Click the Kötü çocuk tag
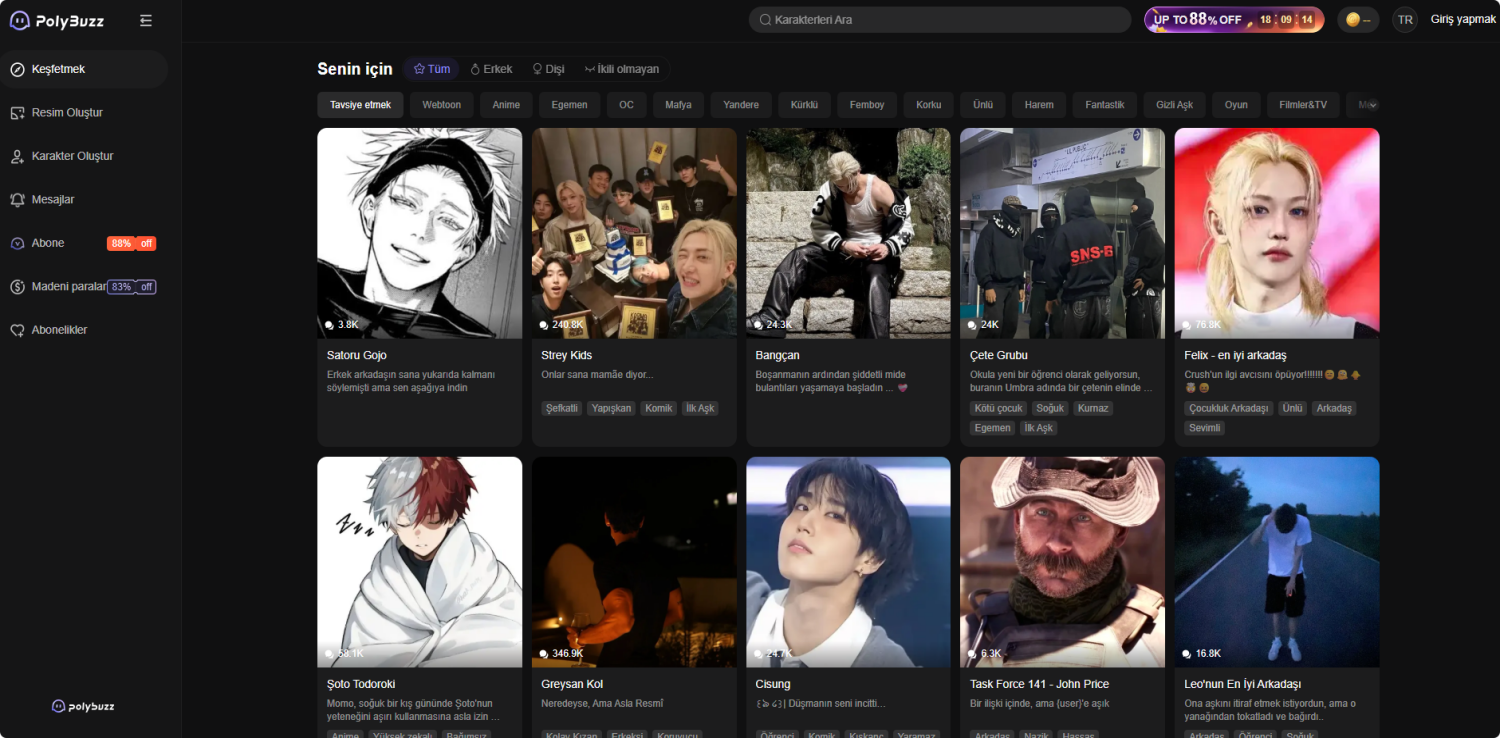This screenshot has width=1500, height=738. click(998, 408)
